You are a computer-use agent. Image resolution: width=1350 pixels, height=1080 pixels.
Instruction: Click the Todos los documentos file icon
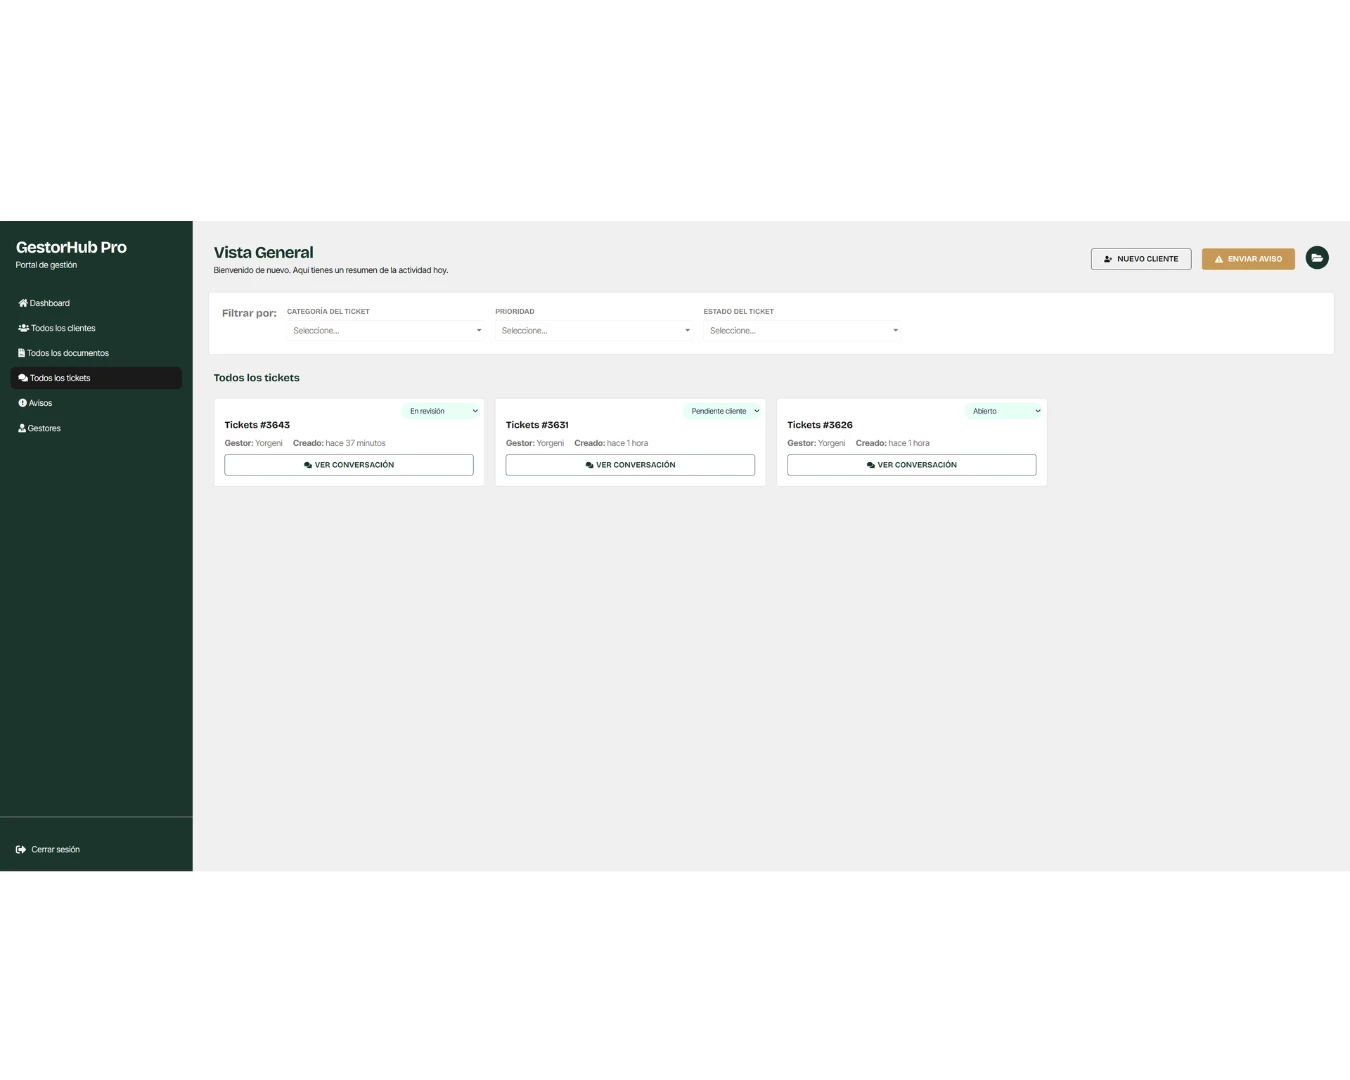(x=21, y=353)
